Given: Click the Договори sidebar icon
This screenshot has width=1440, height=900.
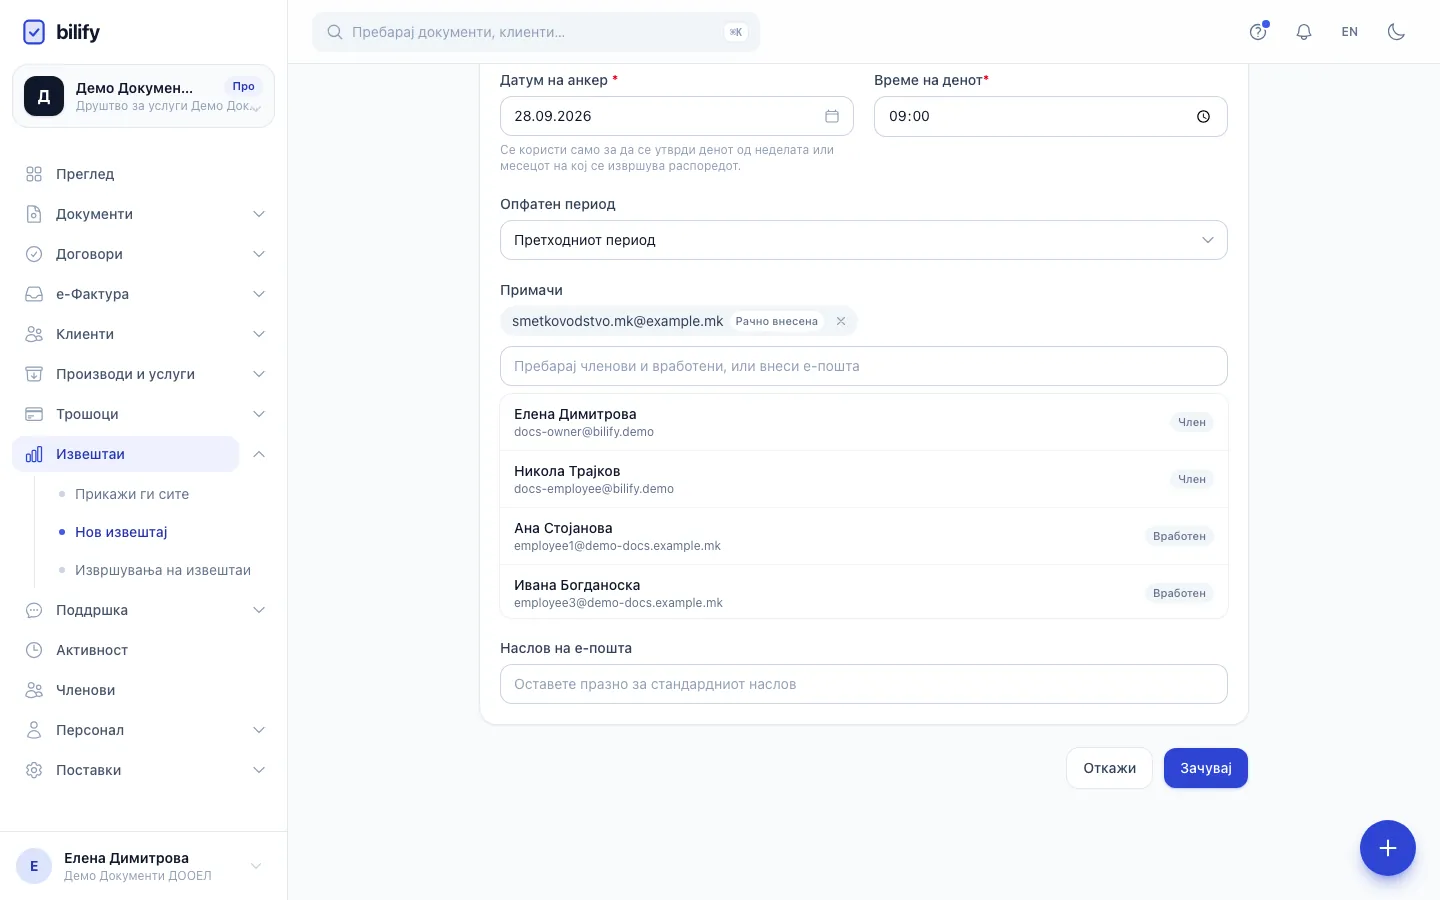Looking at the screenshot, I should [x=34, y=254].
